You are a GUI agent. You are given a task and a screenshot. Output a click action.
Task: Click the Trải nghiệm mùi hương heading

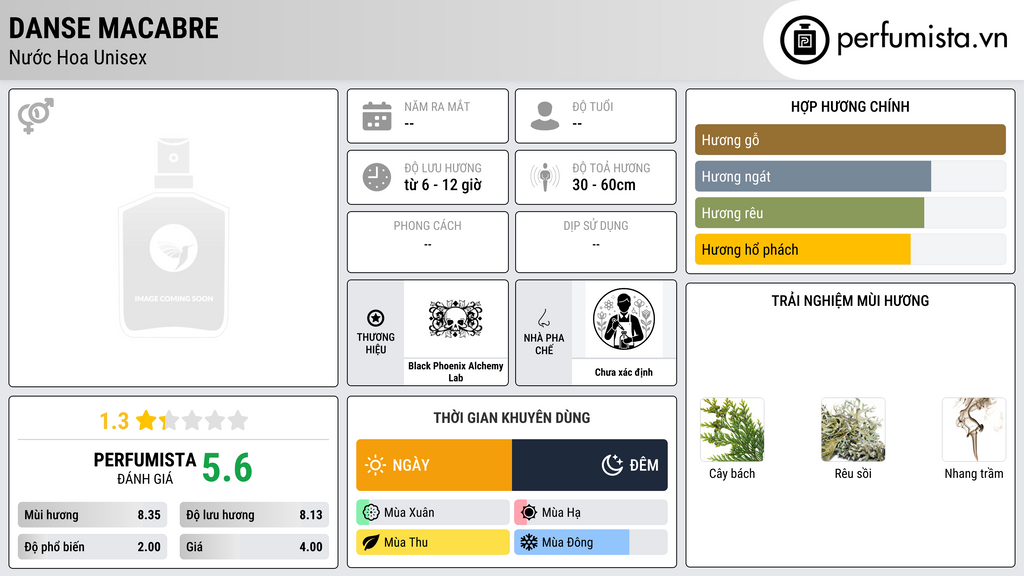[x=850, y=301]
